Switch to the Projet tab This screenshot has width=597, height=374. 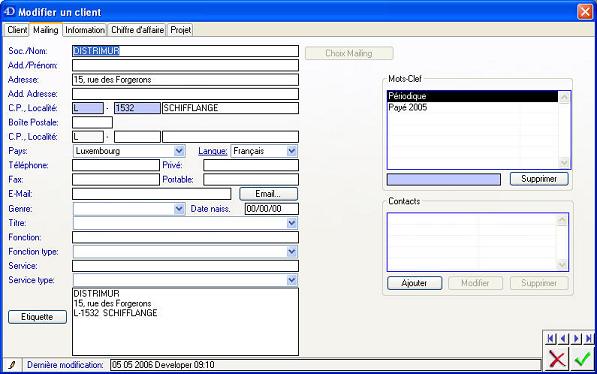[x=180, y=30]
